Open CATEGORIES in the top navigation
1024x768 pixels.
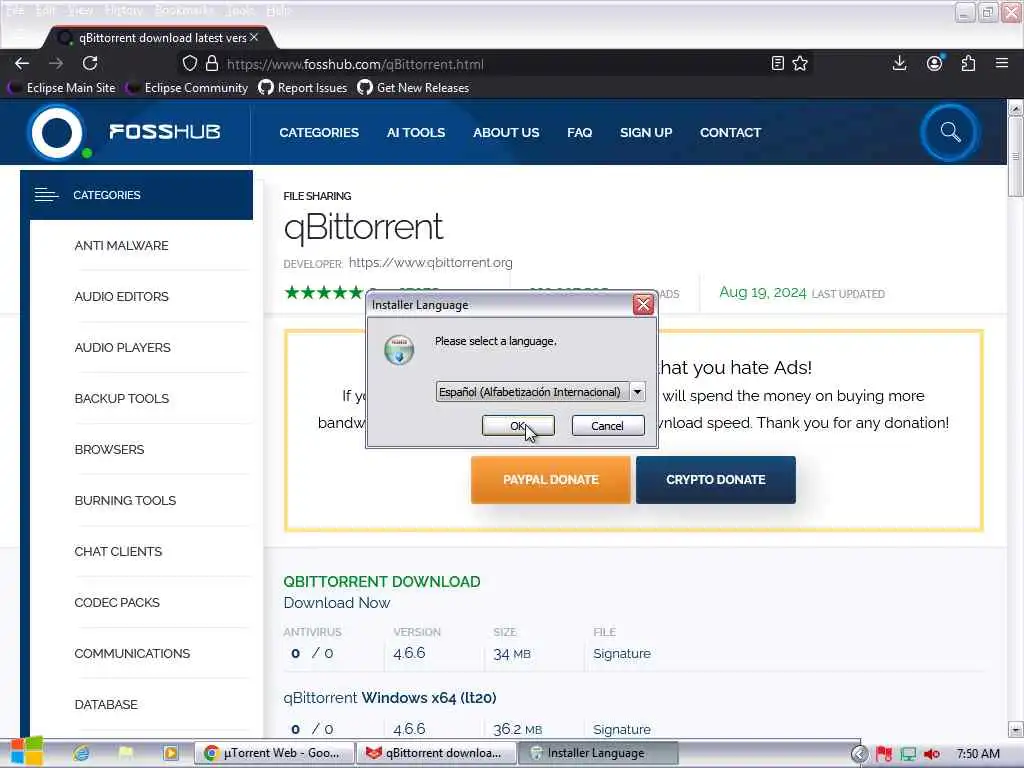click(319, 133)
